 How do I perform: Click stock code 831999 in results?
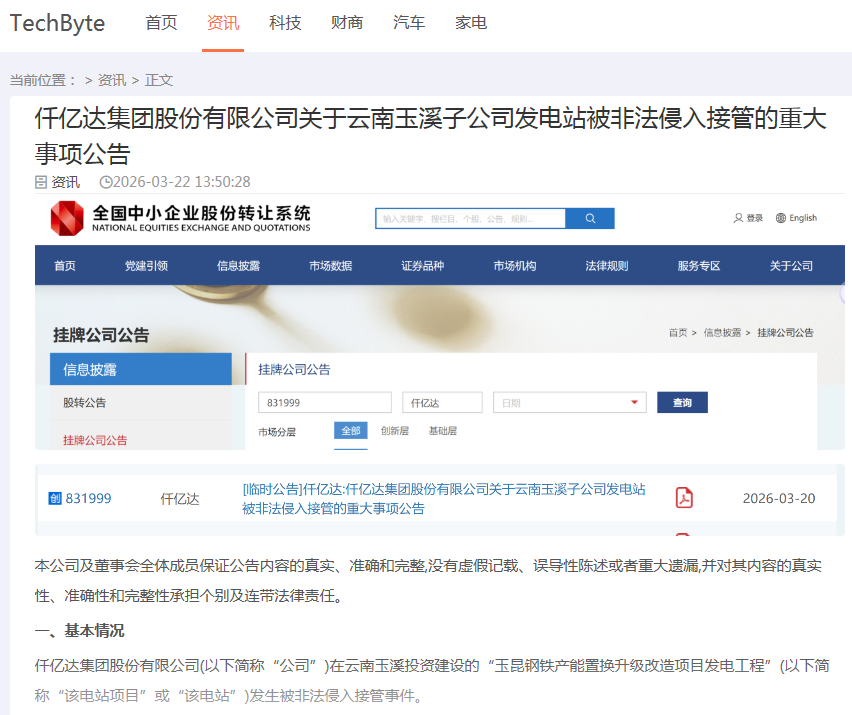pyautogui.click(x=89, y=498)
